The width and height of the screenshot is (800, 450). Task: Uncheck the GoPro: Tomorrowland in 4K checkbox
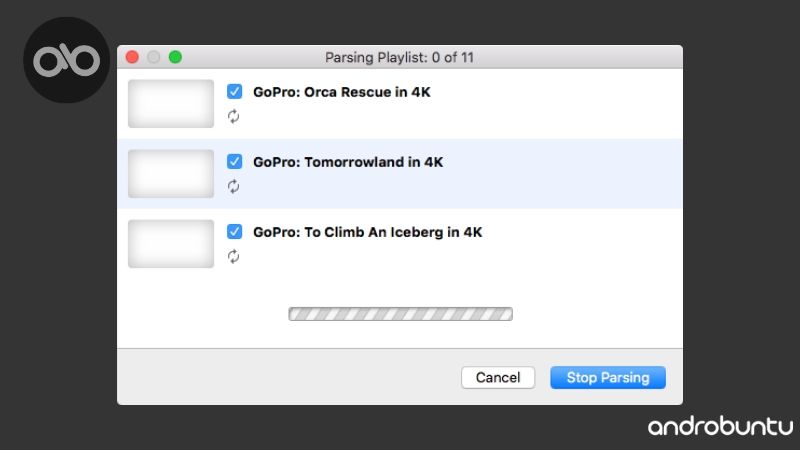tap(234, 162)
